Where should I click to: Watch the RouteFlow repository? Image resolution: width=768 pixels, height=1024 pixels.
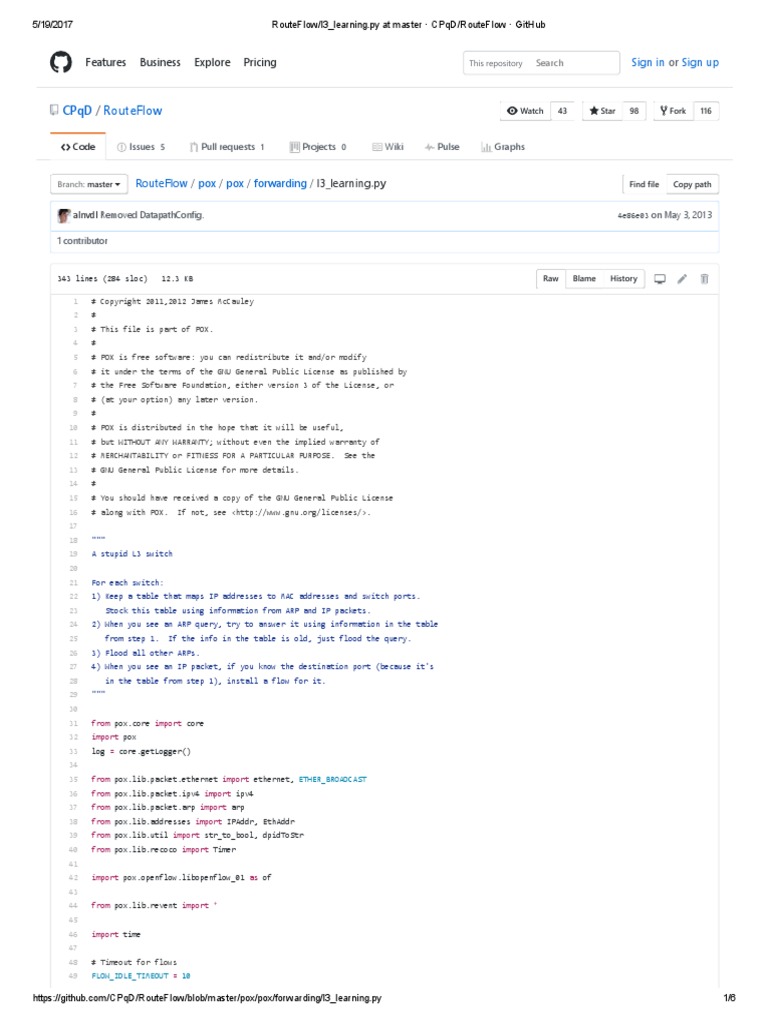[x=526, y=111]
